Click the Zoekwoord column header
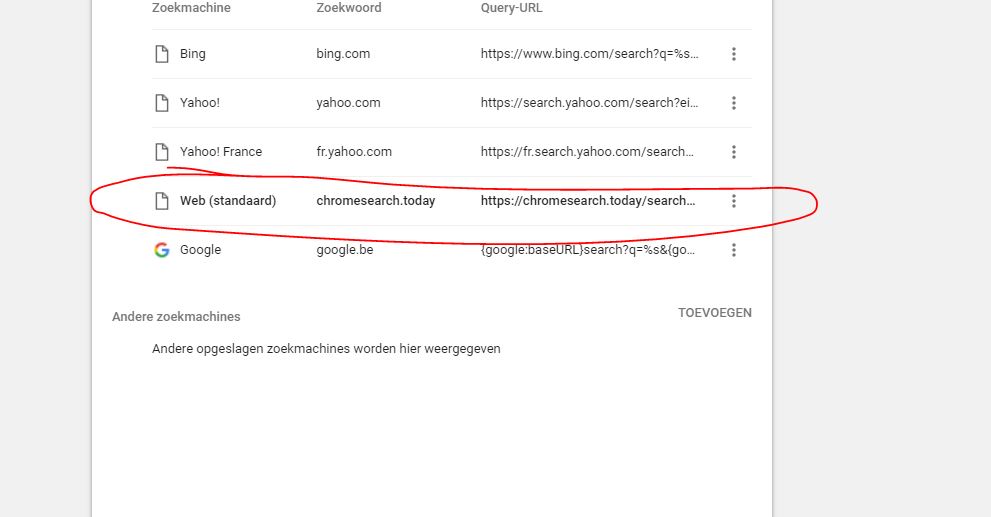This screenshot has height=517, width=991. point(349,8)
